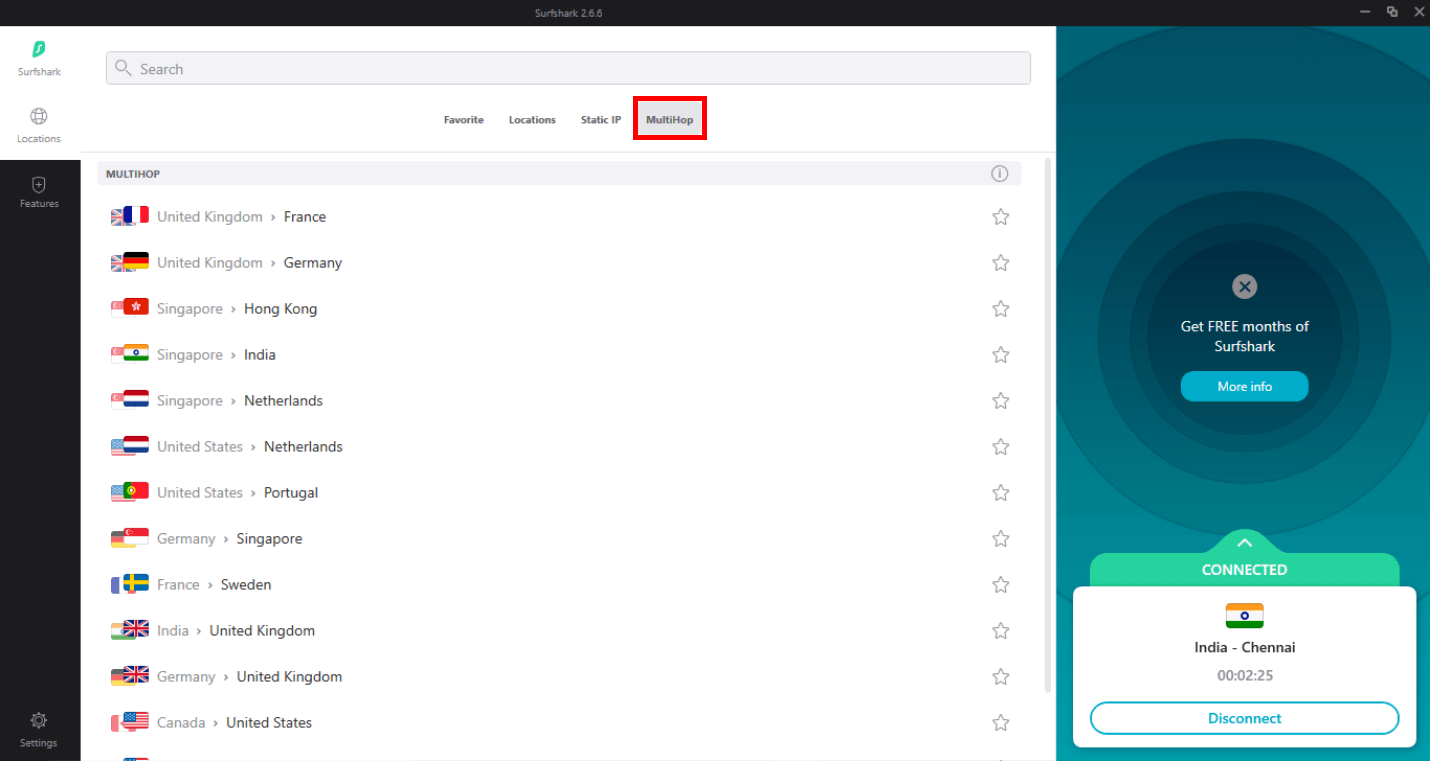The width and height of the screenshot is (1430, 761).
Task: Select Germany › United Kingdom route text
Action: coord(249,677)
